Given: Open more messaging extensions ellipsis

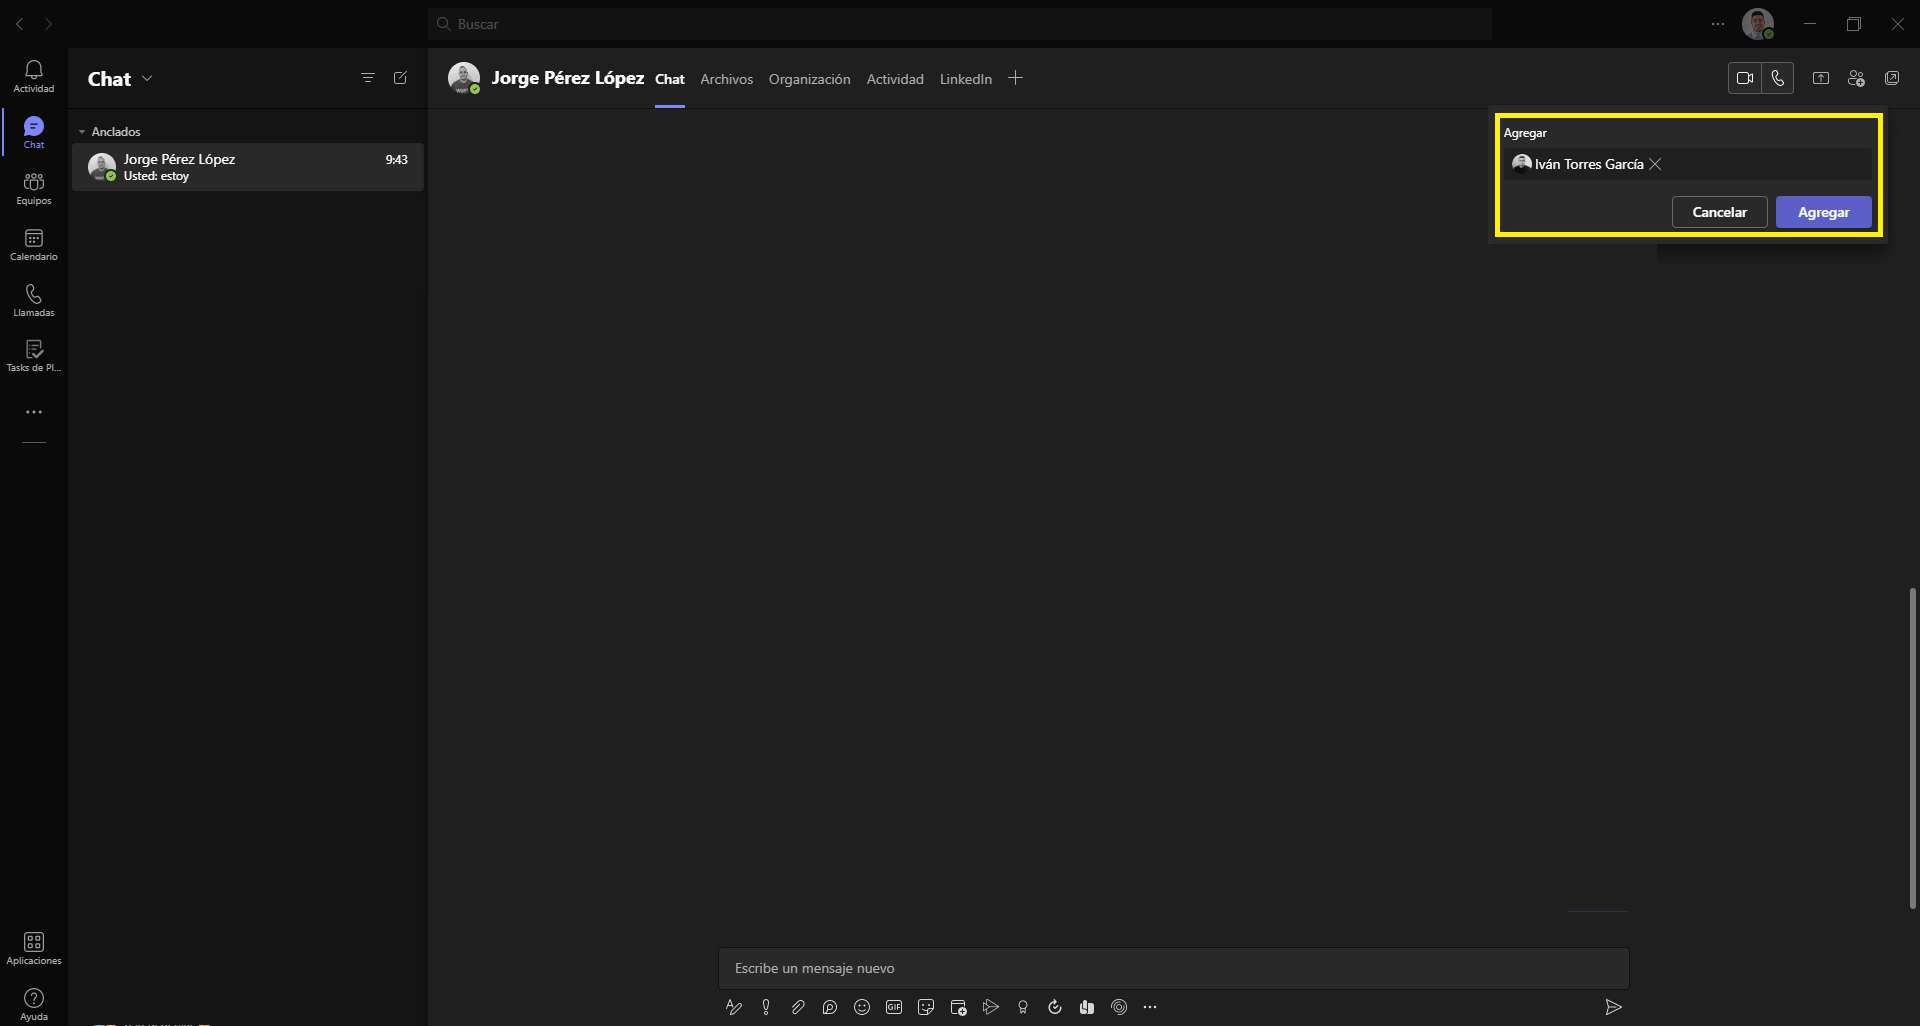Looking at the screenshot, I should [x=1150, y=1007].
